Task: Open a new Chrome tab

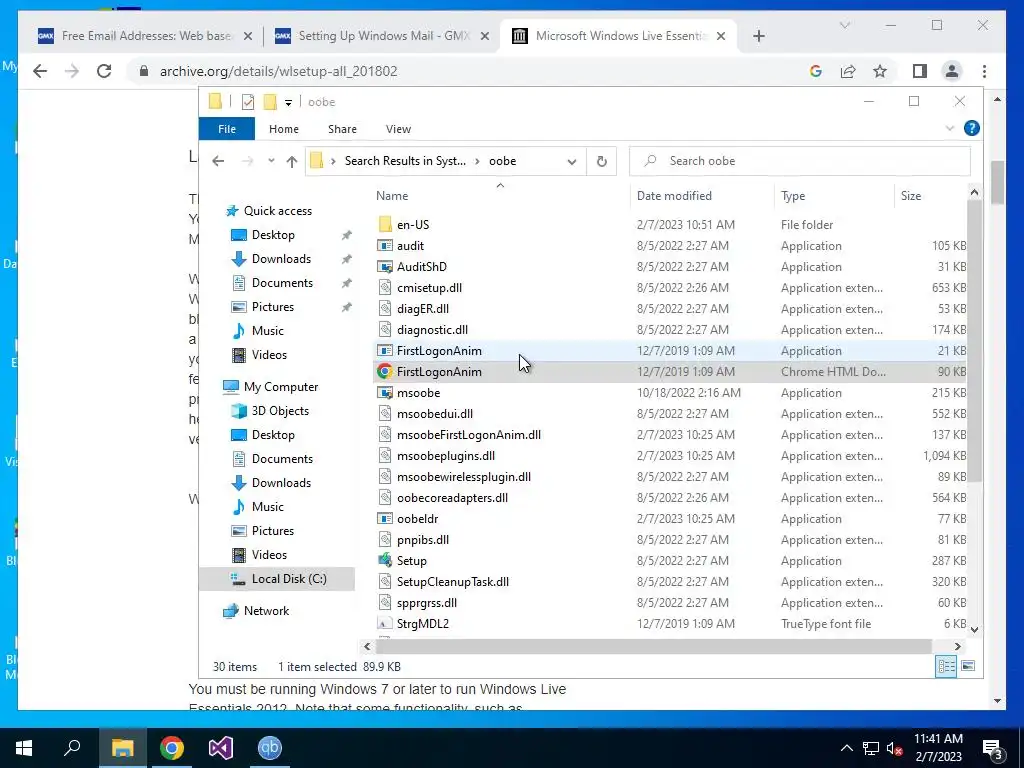Action: [758, 36]
